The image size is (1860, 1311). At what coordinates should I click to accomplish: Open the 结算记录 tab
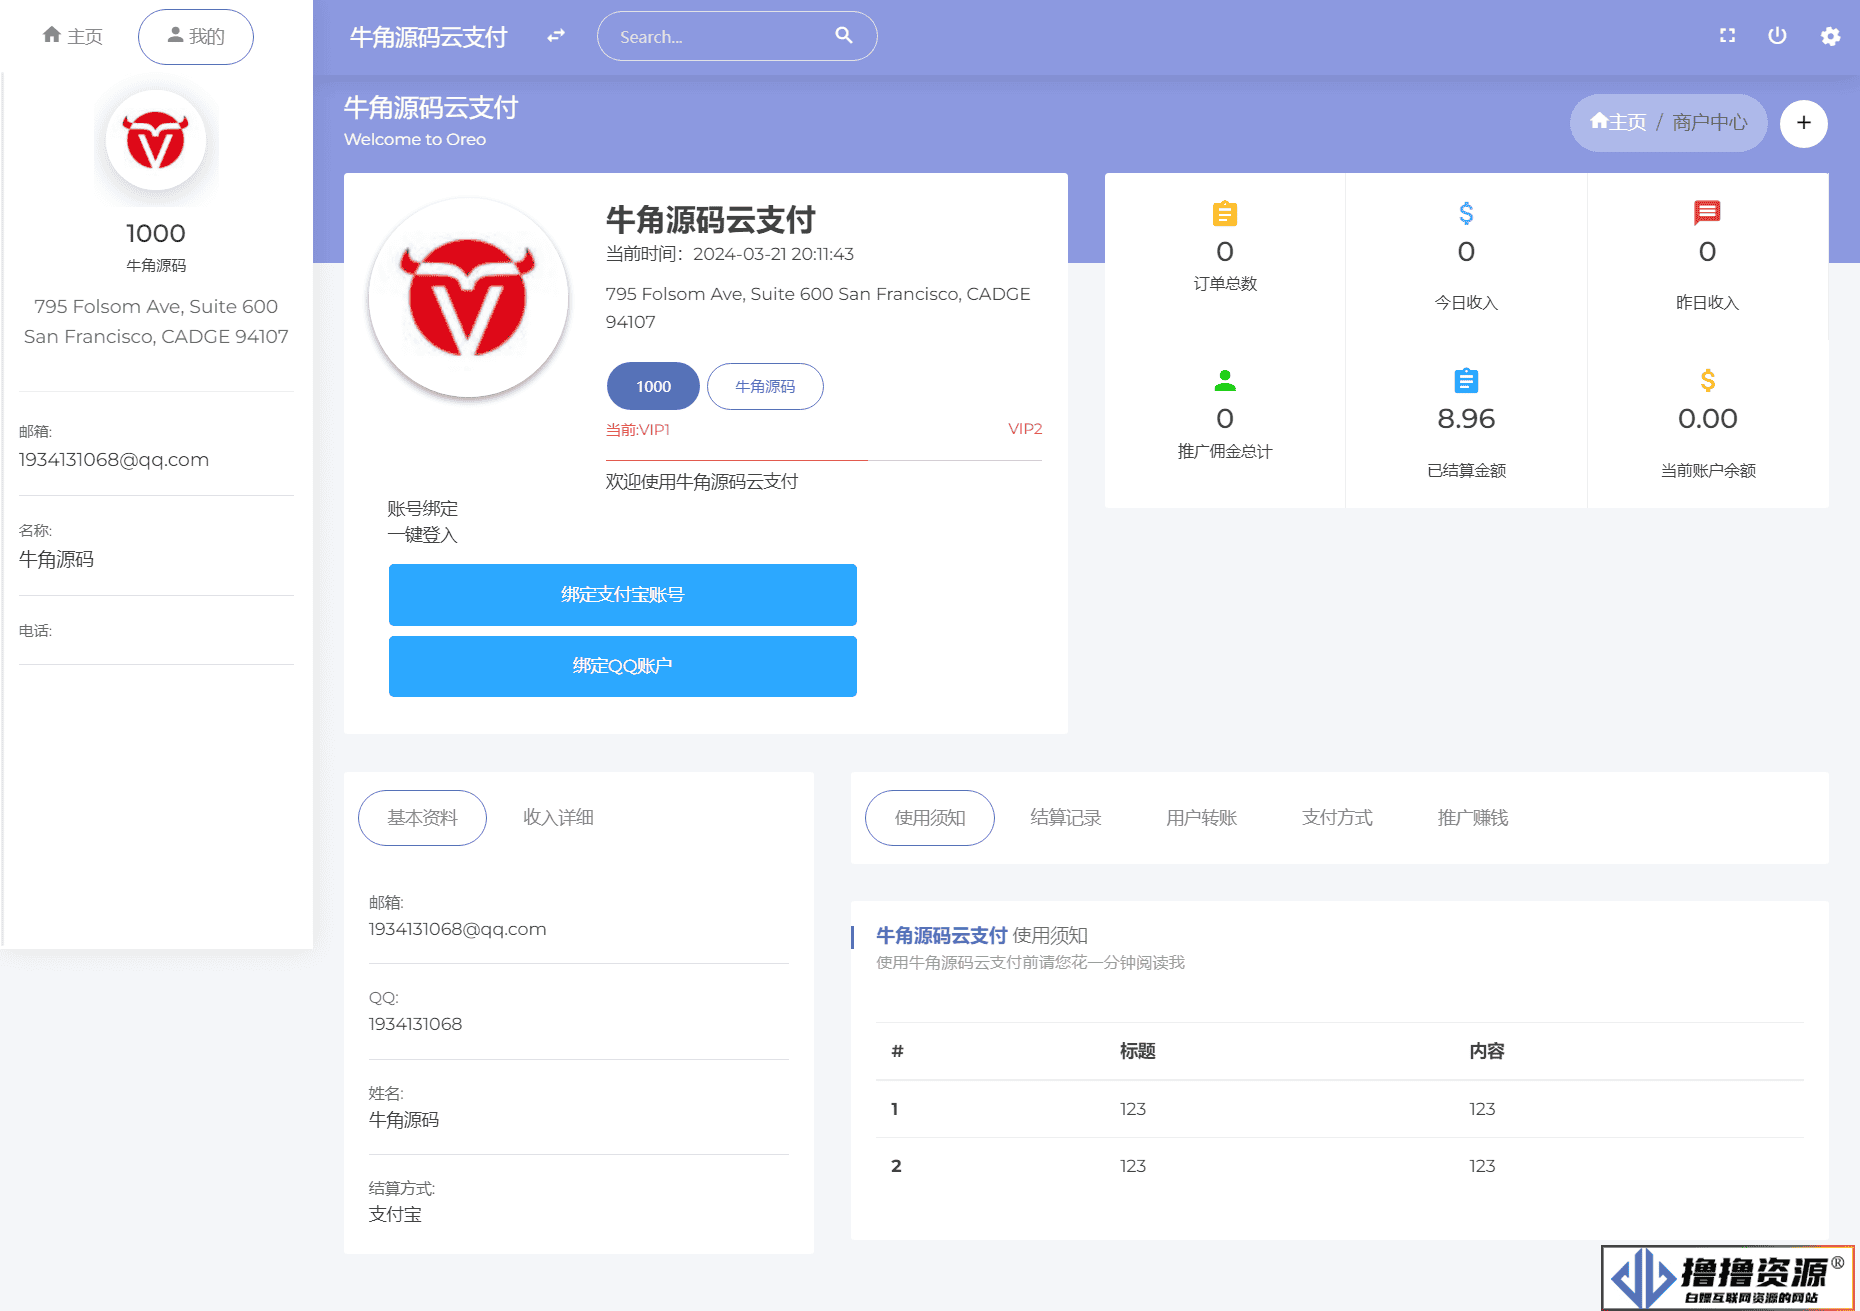click(1066, 818)
